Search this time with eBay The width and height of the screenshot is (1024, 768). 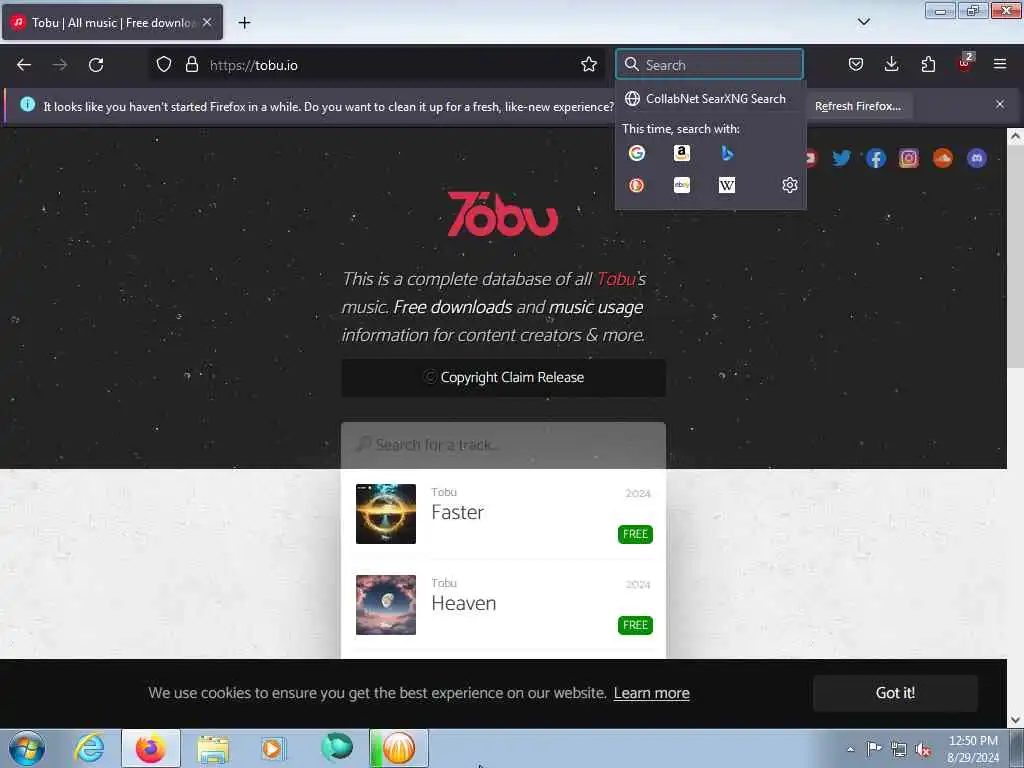682,185
